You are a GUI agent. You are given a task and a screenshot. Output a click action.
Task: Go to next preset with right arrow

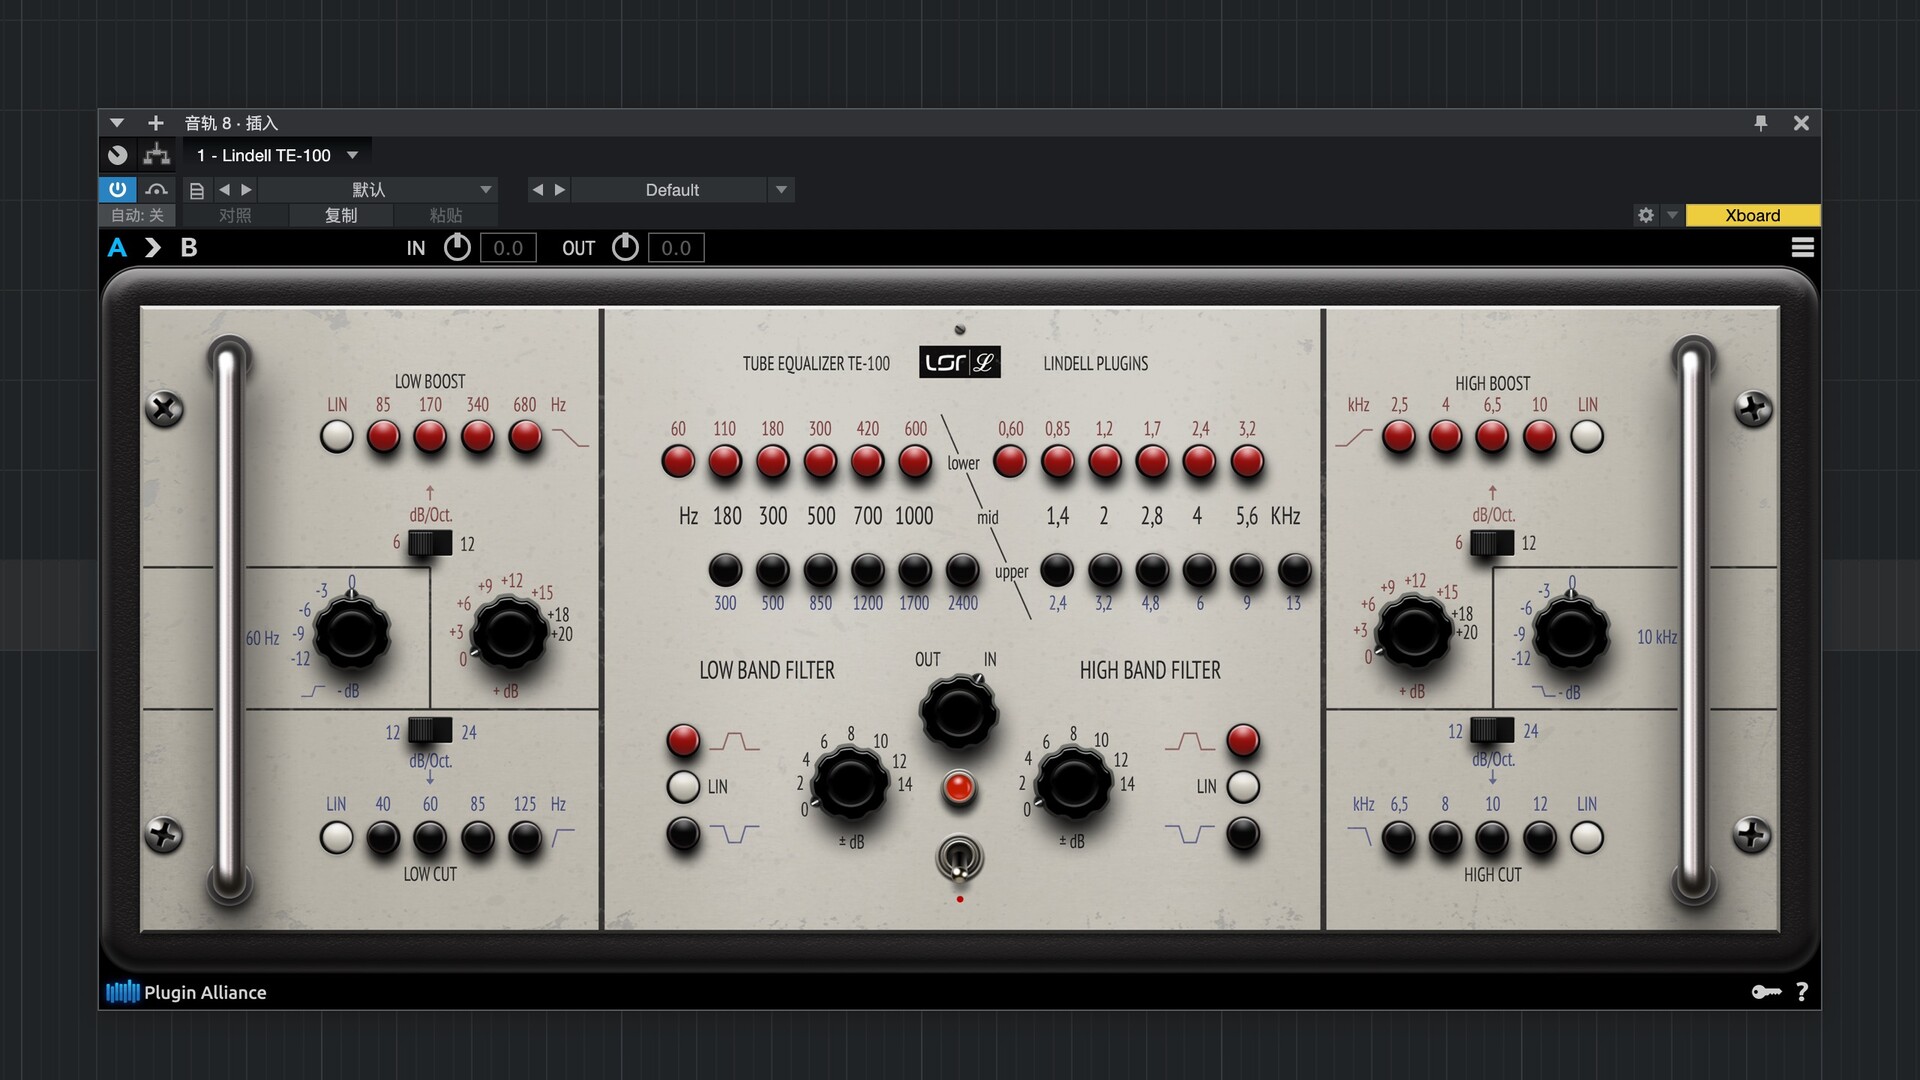pos(246,189)
